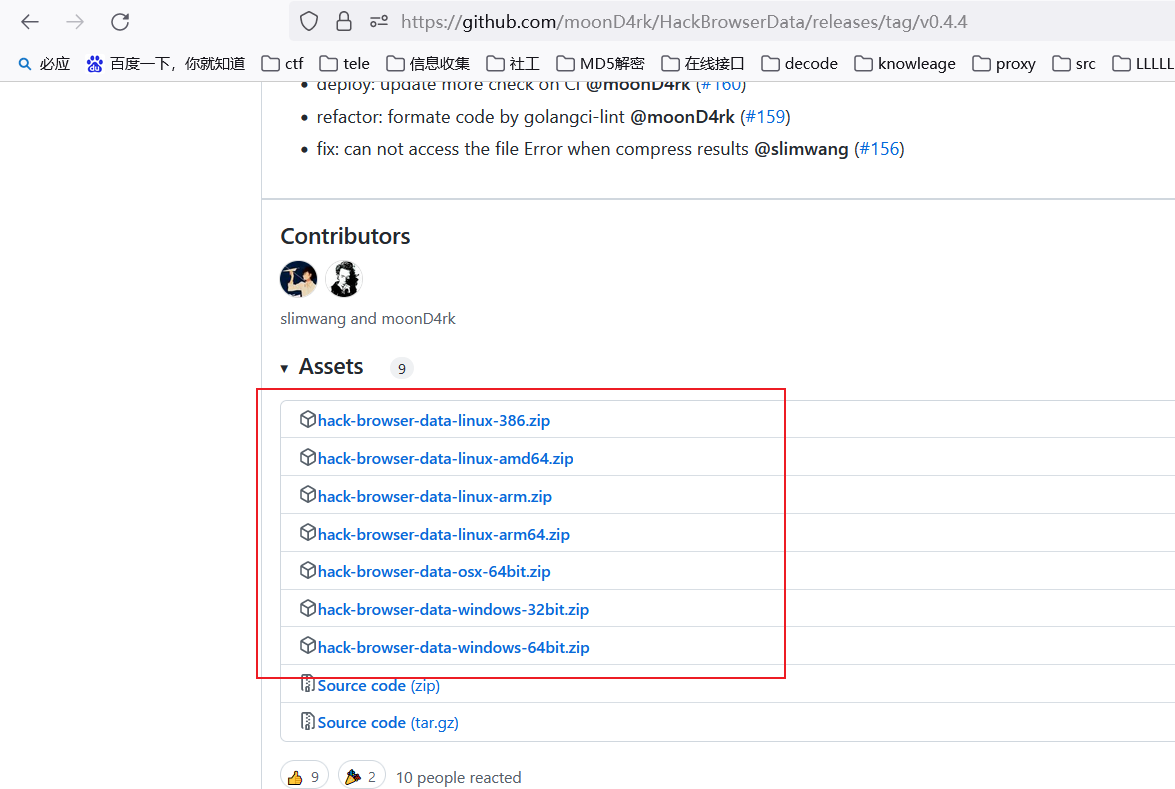Open the 百度一下 bookmark
Screen dimensions: 1175x789
pos(166,64)
